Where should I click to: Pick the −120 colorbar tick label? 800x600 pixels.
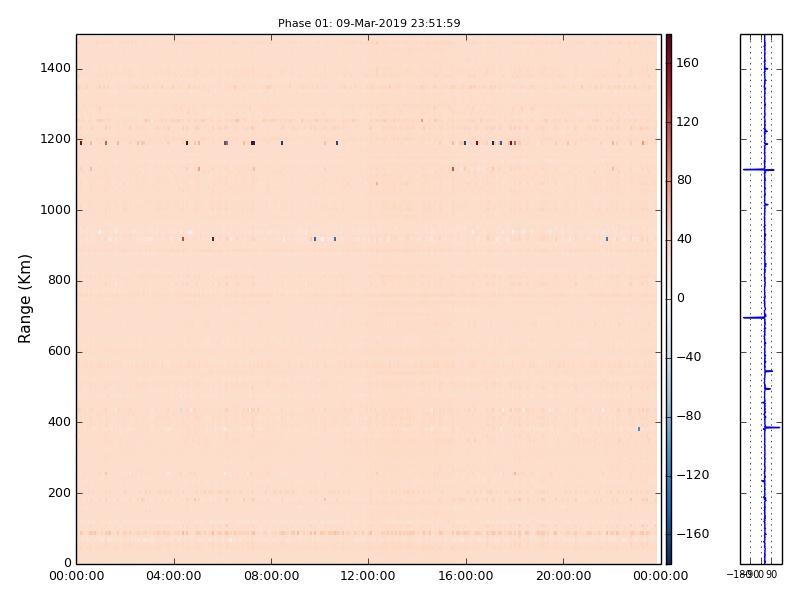click(x=693, y=475)
